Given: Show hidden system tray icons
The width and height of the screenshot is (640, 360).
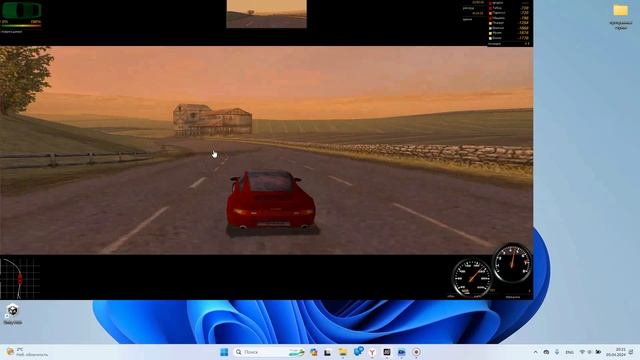Looking at the screenshot, I should [536, 352].
